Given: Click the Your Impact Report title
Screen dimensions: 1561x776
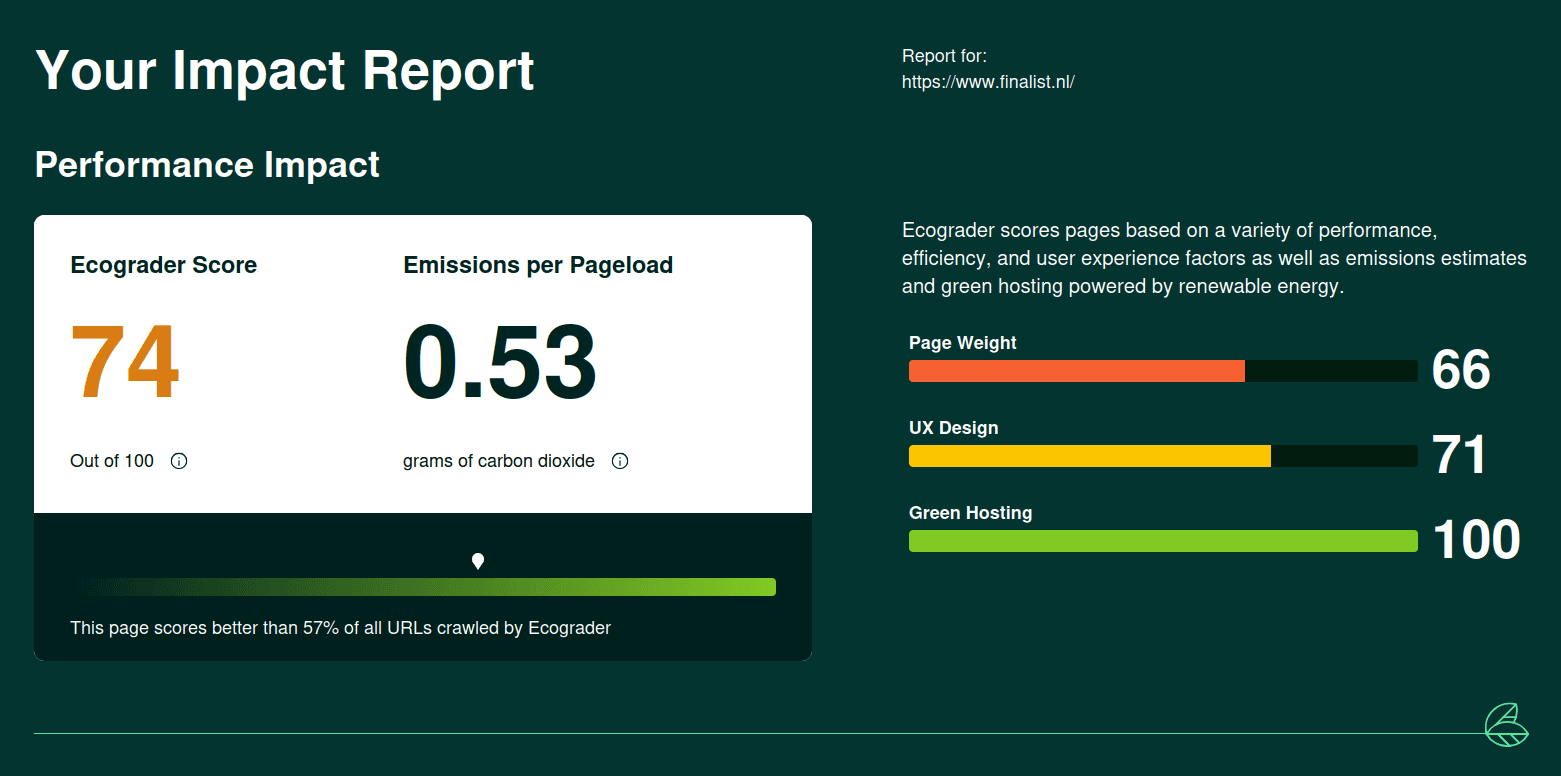Looking at the screenshot, I should pos(285,70).
